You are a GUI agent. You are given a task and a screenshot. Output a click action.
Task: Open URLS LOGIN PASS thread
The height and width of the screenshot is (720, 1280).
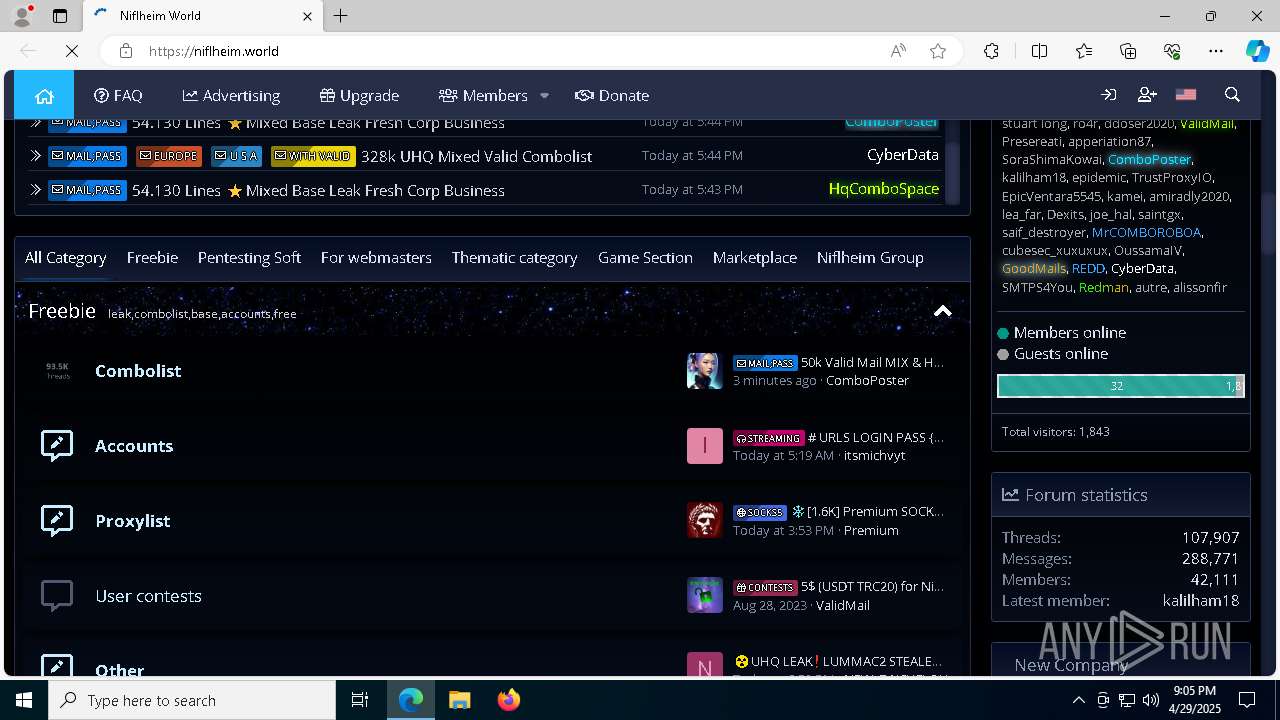point(875,437)
